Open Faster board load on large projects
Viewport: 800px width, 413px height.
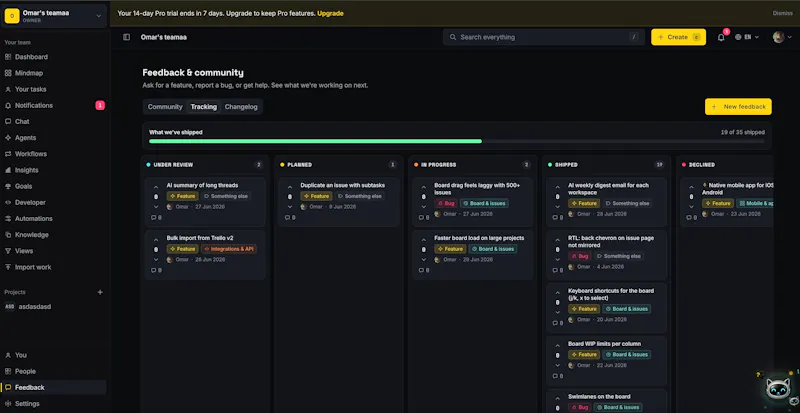pyautogui.click(x=472, y=255)
